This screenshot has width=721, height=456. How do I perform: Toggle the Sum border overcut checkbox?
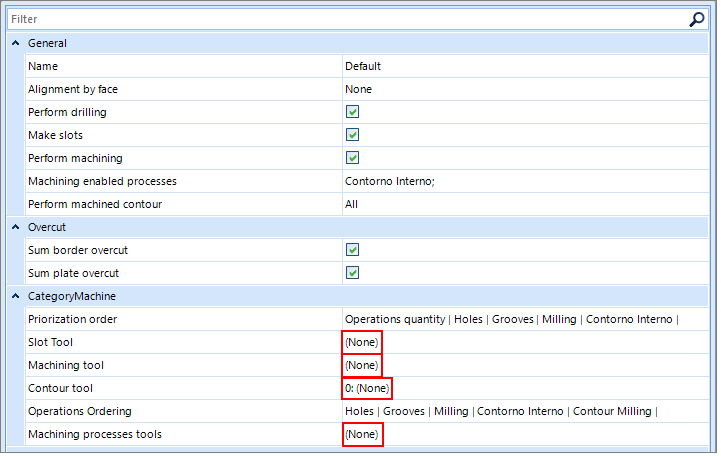[352, 250]
